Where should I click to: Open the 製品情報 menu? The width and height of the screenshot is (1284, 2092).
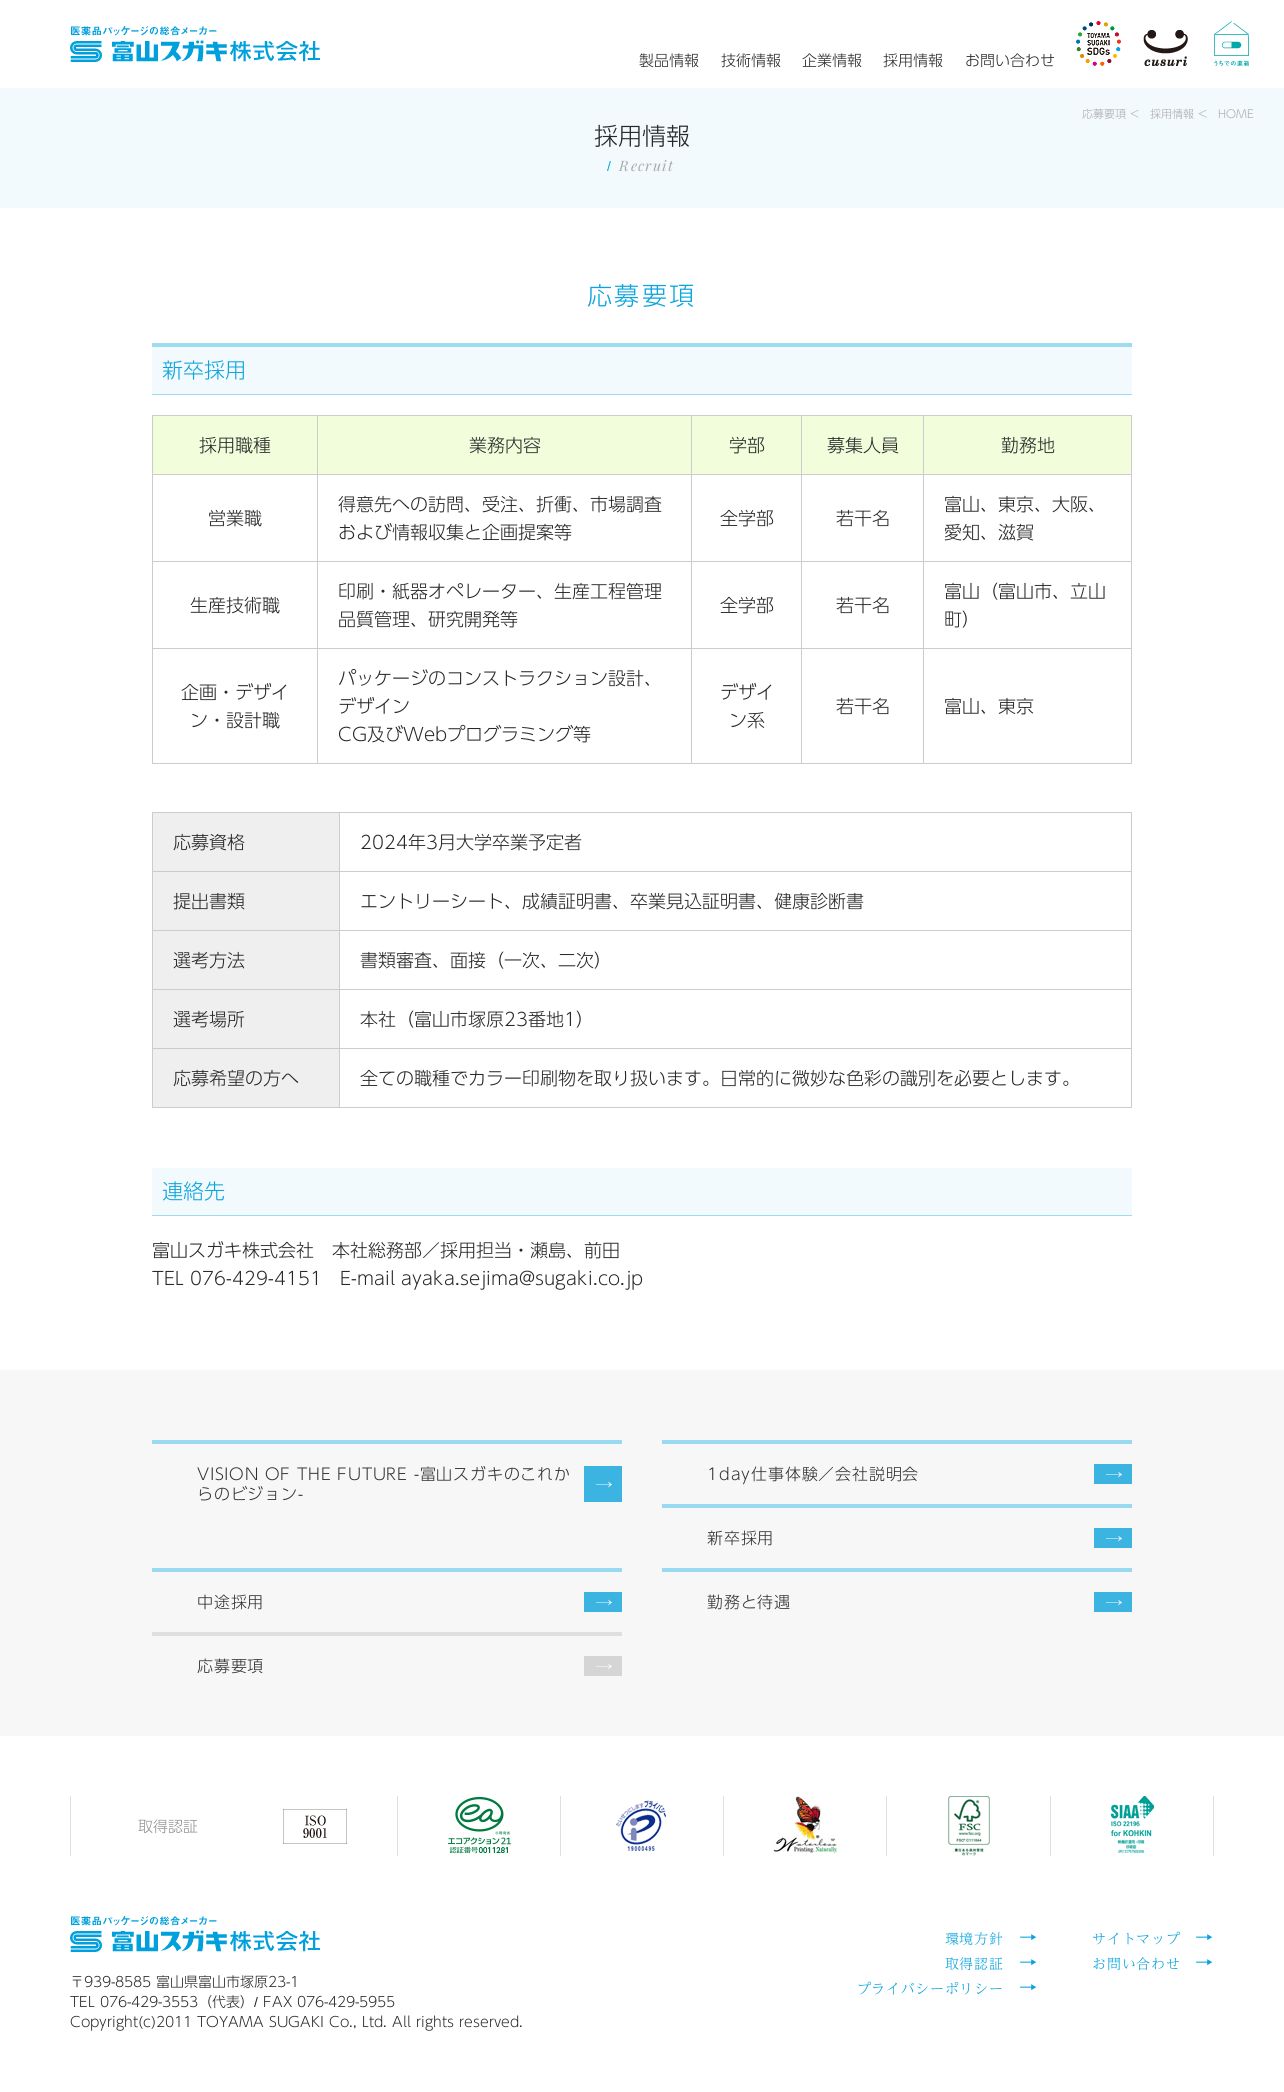click(x=669, y=61)
